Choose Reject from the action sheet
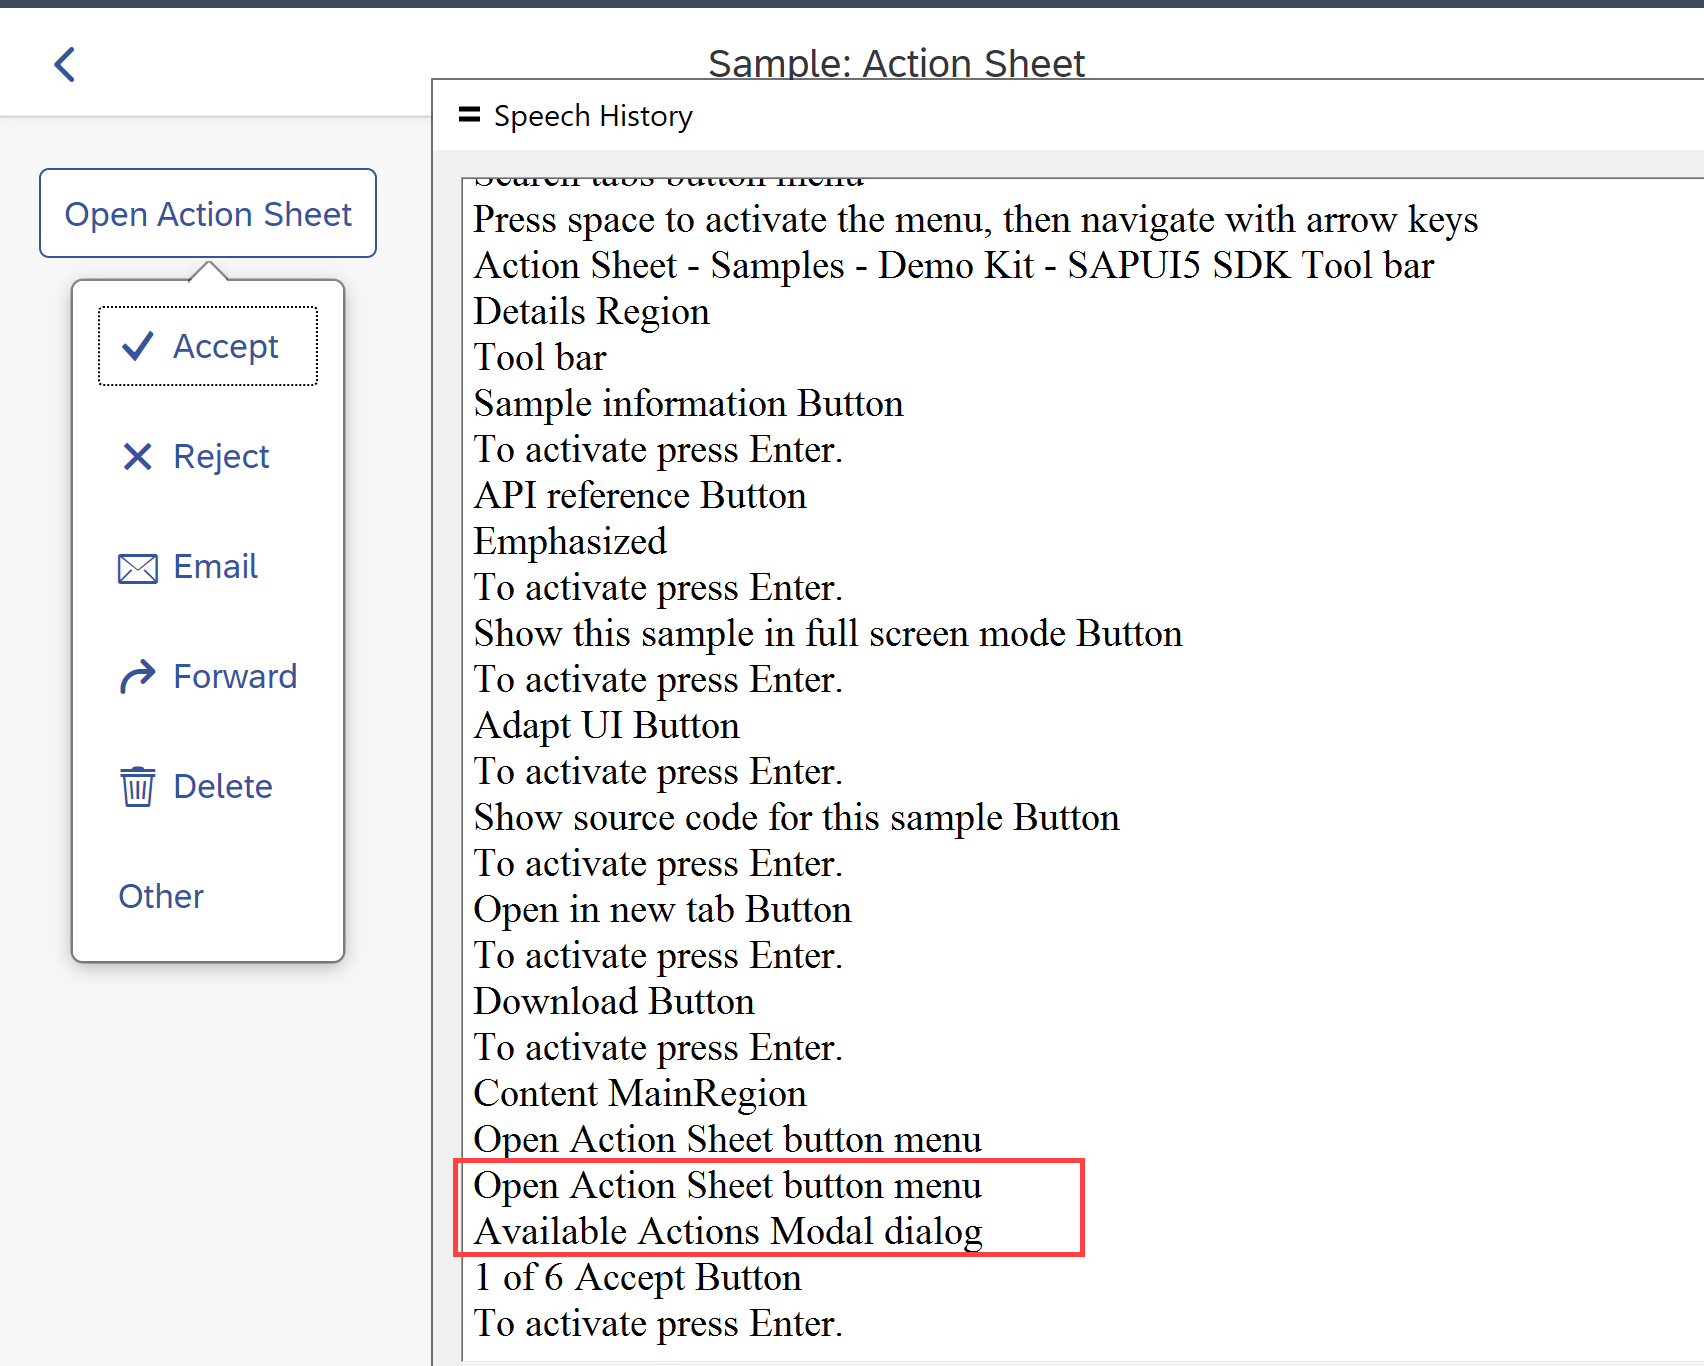This screenshot has width=1704, height=1366. 221,456
